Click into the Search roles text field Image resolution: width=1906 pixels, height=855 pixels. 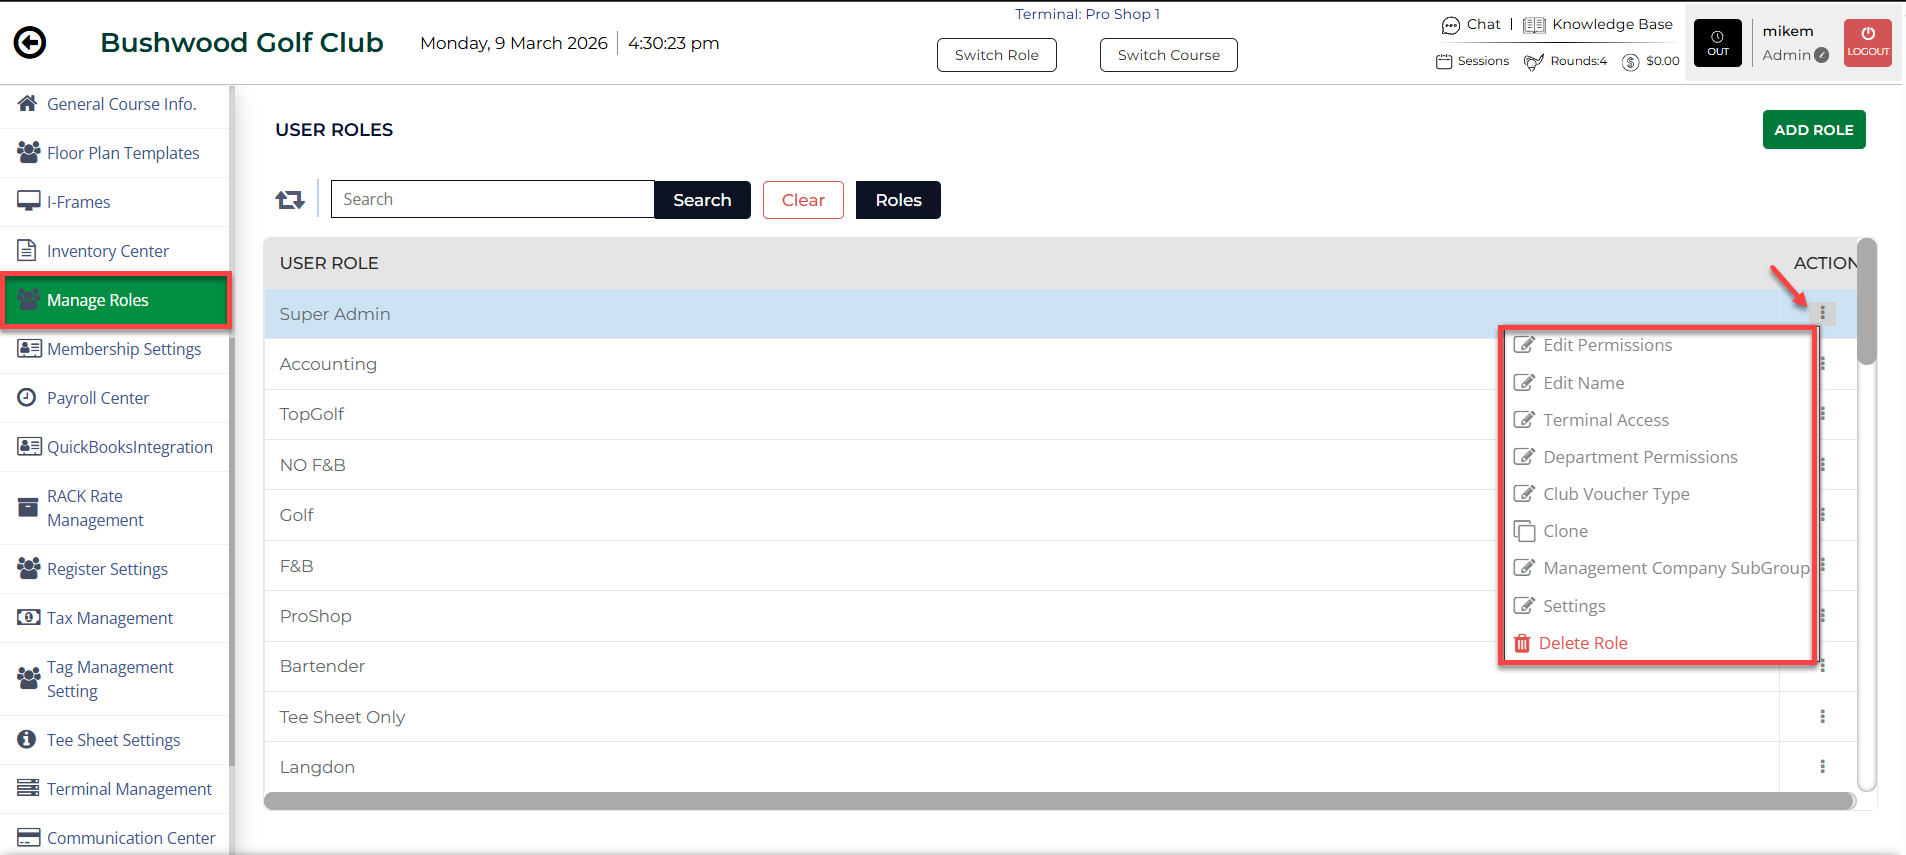492,200
